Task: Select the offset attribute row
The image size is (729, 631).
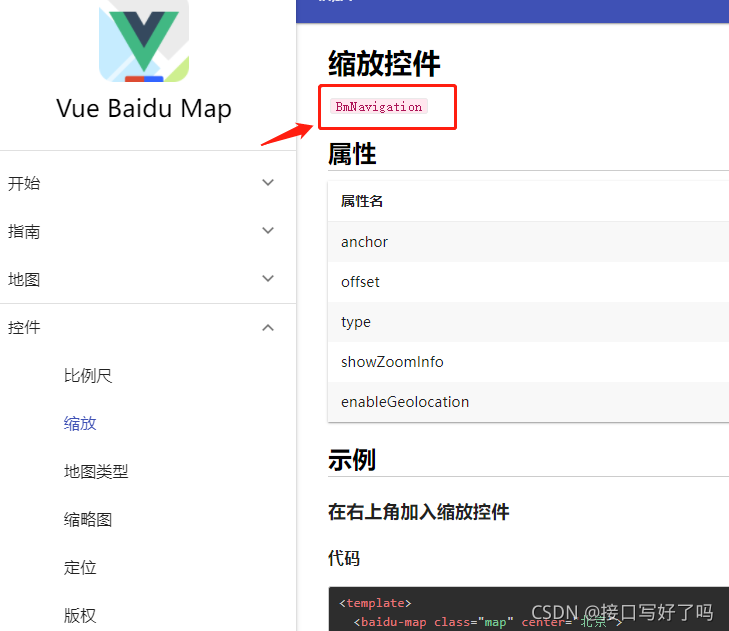Action: 528,282
